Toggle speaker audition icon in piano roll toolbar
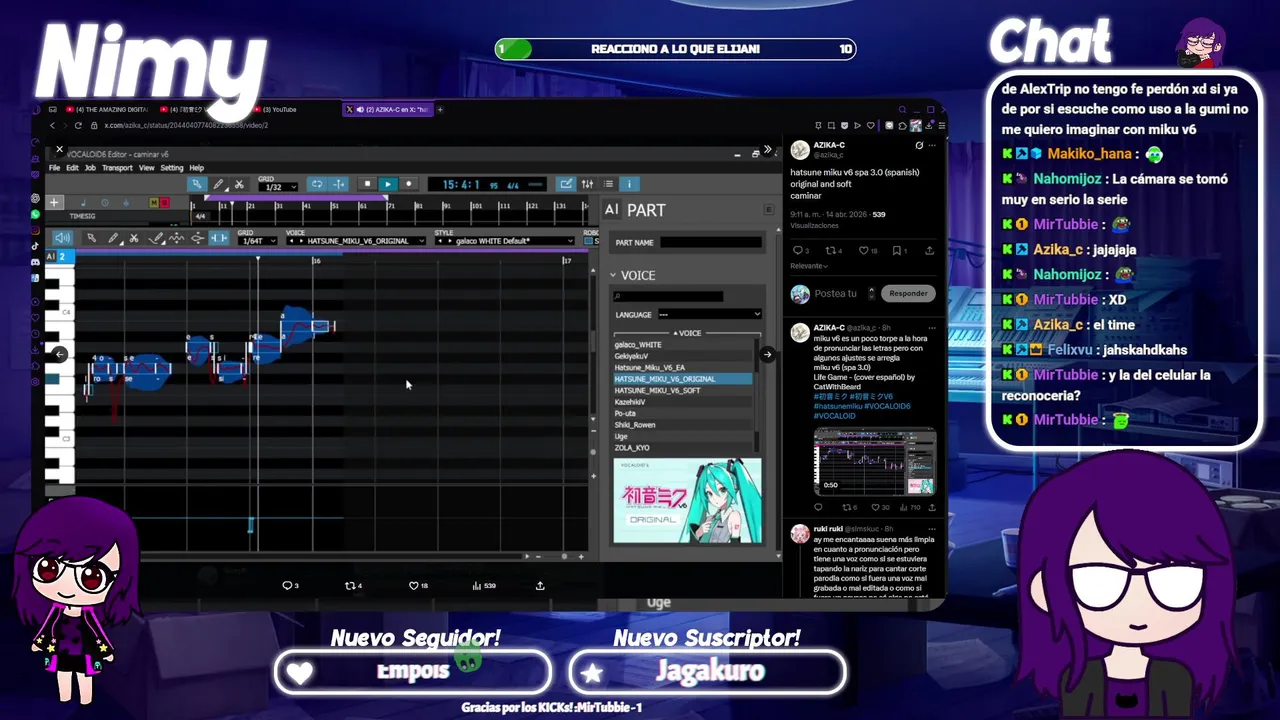This screenshot has width=1280, height=720. [63, 238]
